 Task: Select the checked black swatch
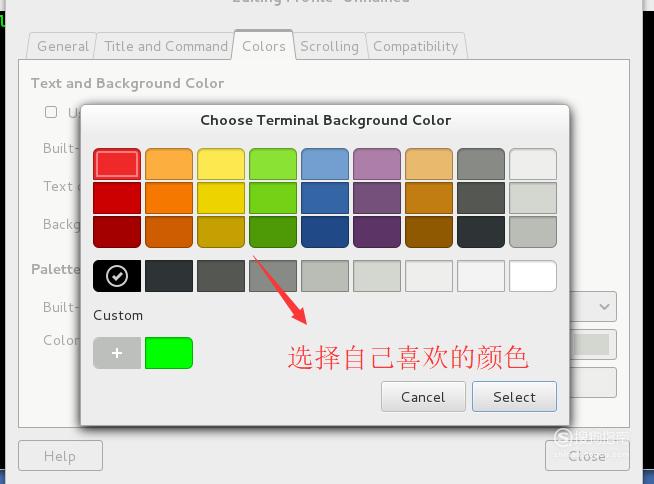[x=117, y=276]
